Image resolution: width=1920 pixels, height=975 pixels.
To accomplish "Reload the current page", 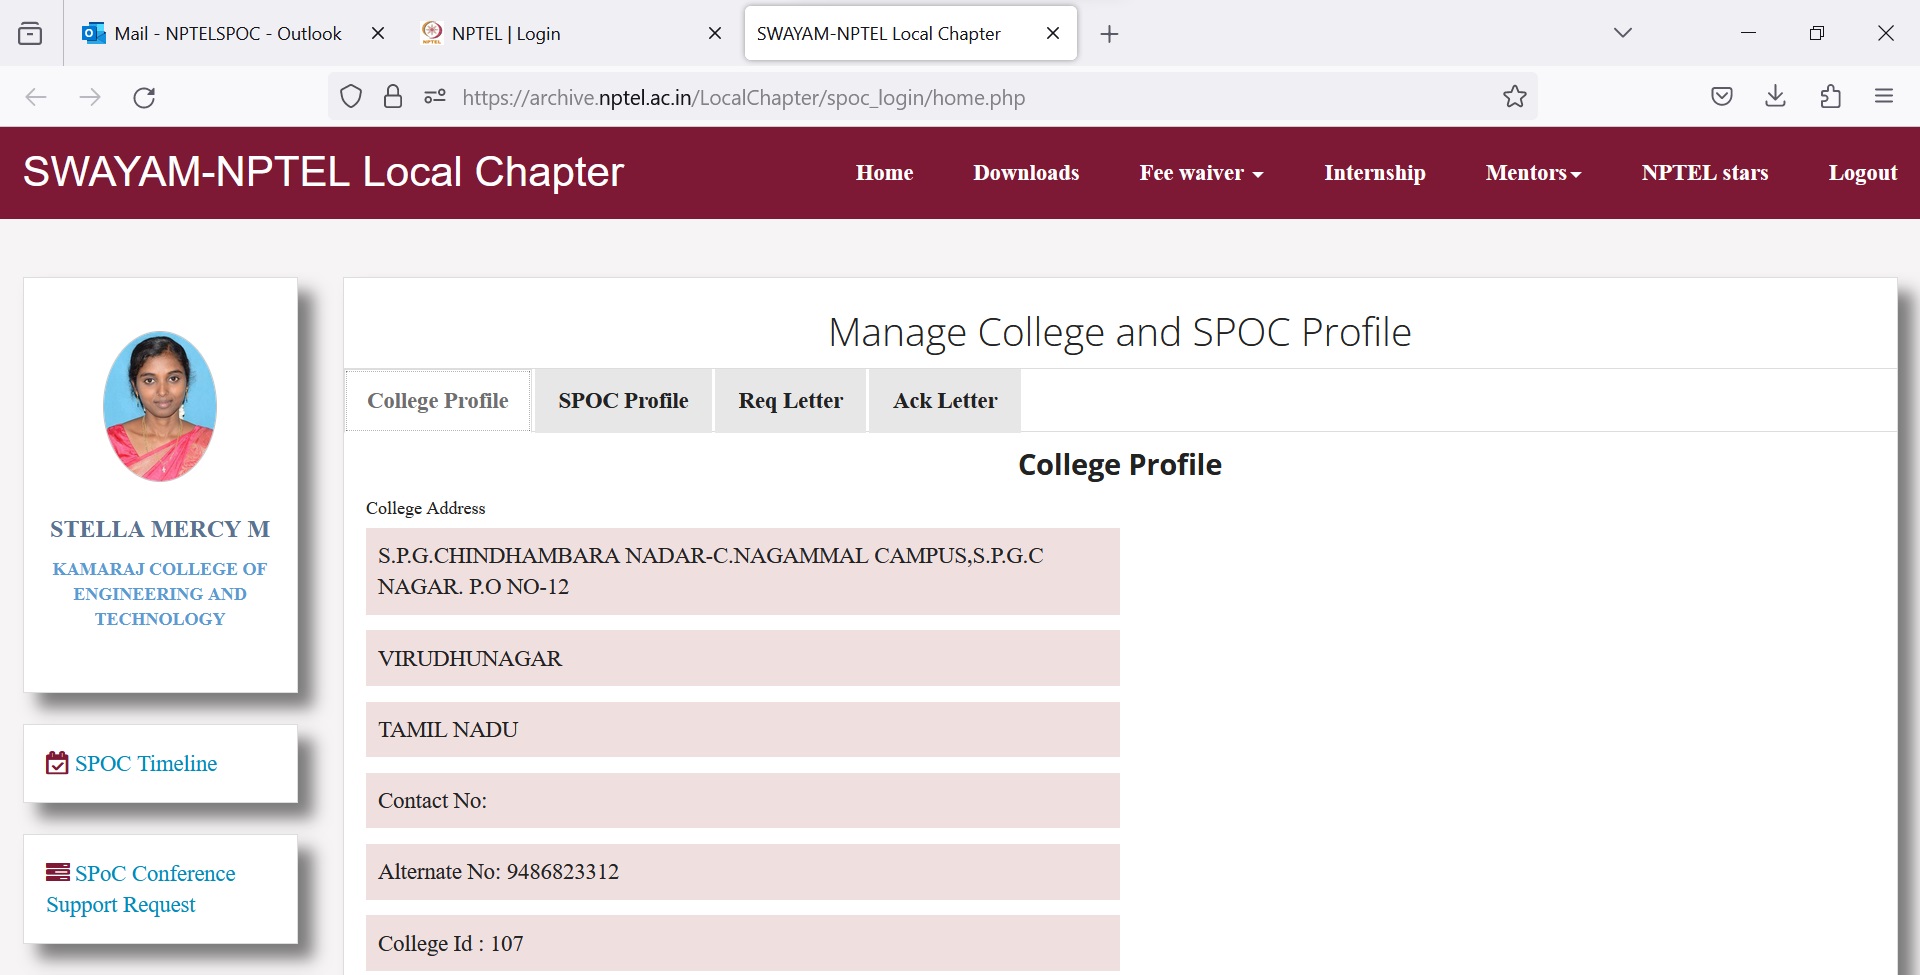I will tap(144, 97).
